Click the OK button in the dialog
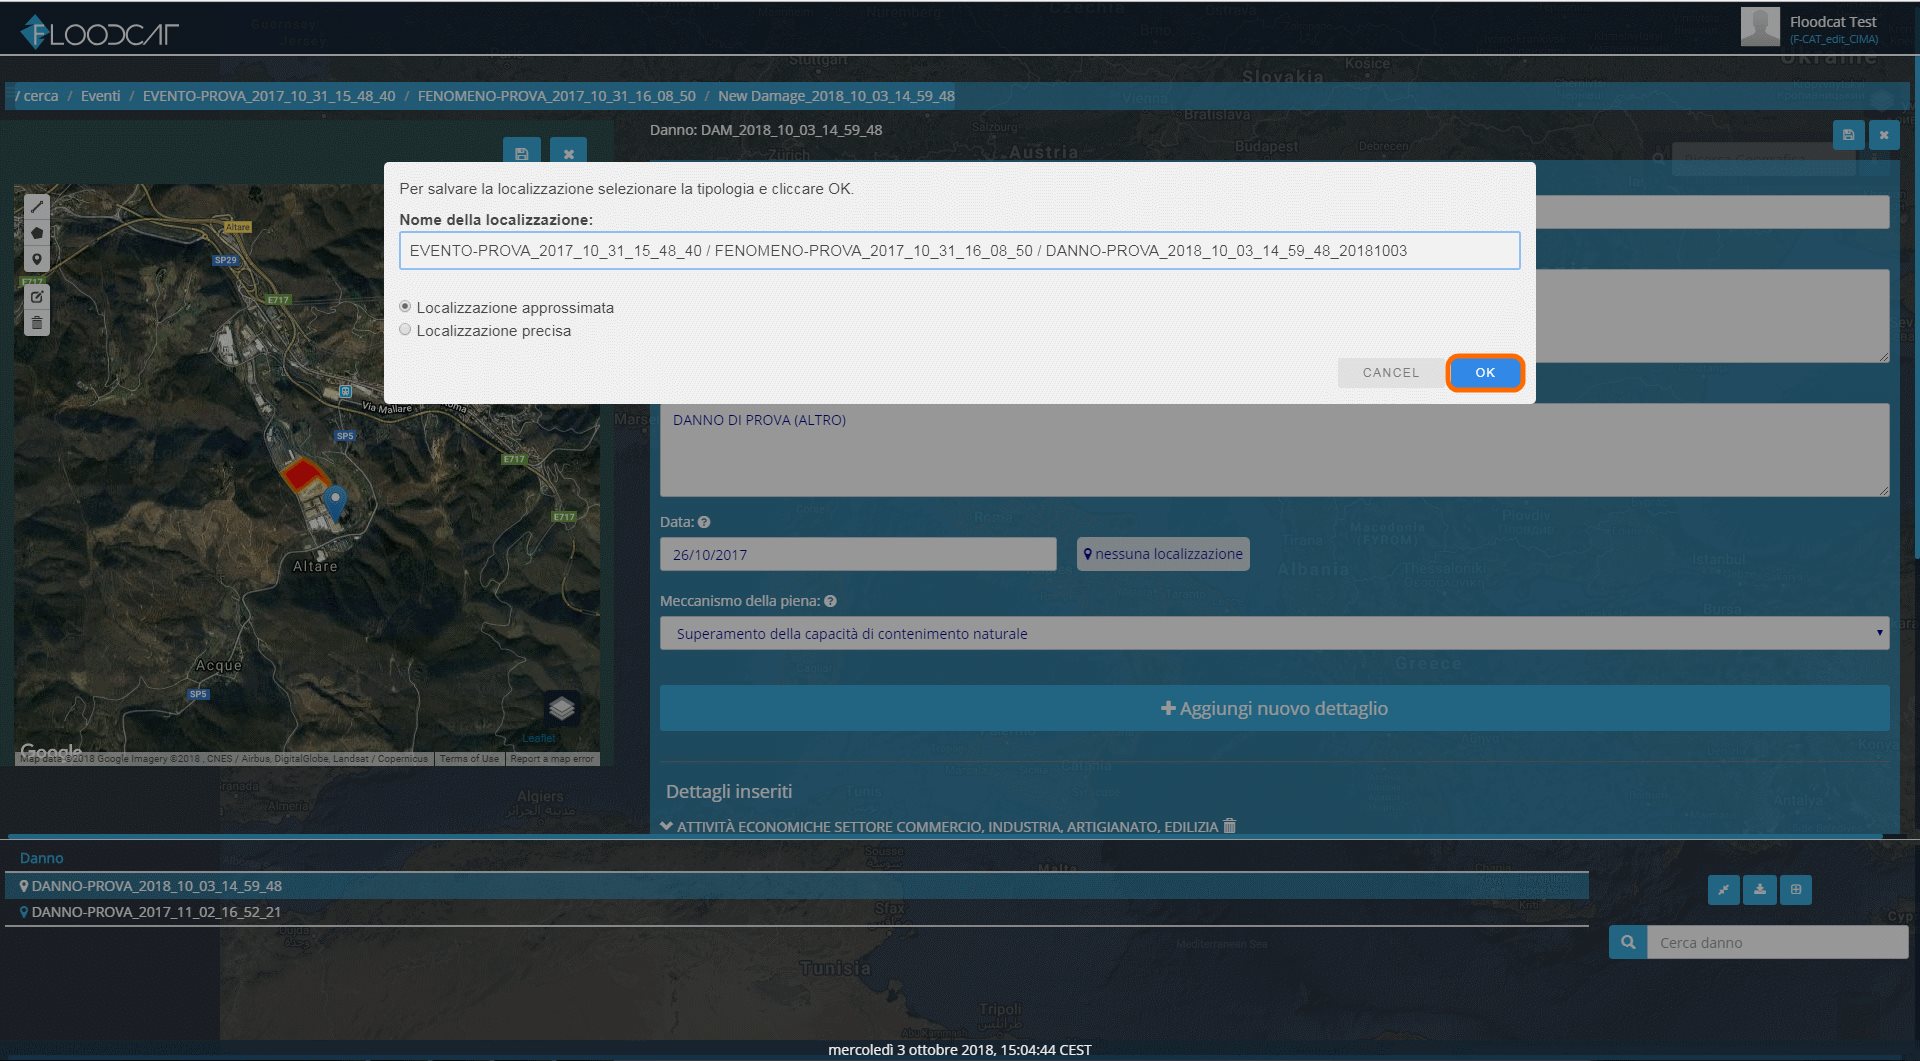The height and width of the screenshot is (1061, 1920). pyautogui.click(x=1485, y=372)
